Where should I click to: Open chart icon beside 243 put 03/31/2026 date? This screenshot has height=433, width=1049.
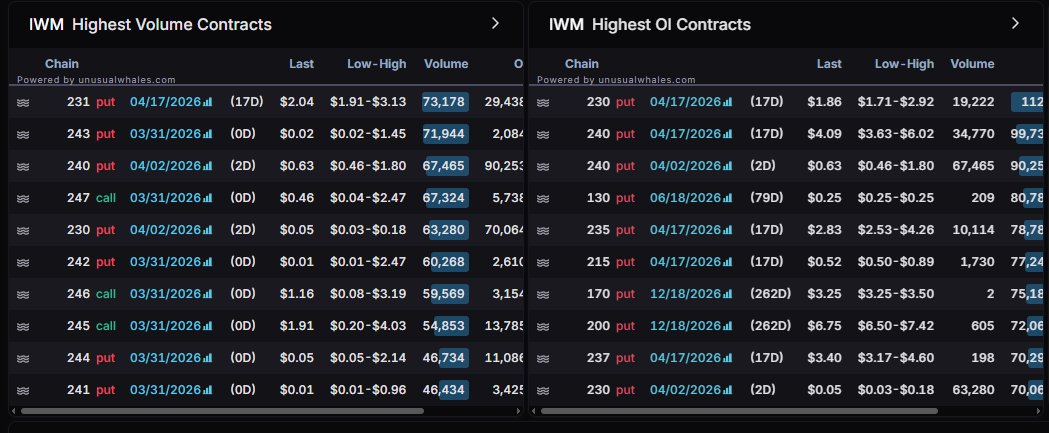click(x=207, y=135)
